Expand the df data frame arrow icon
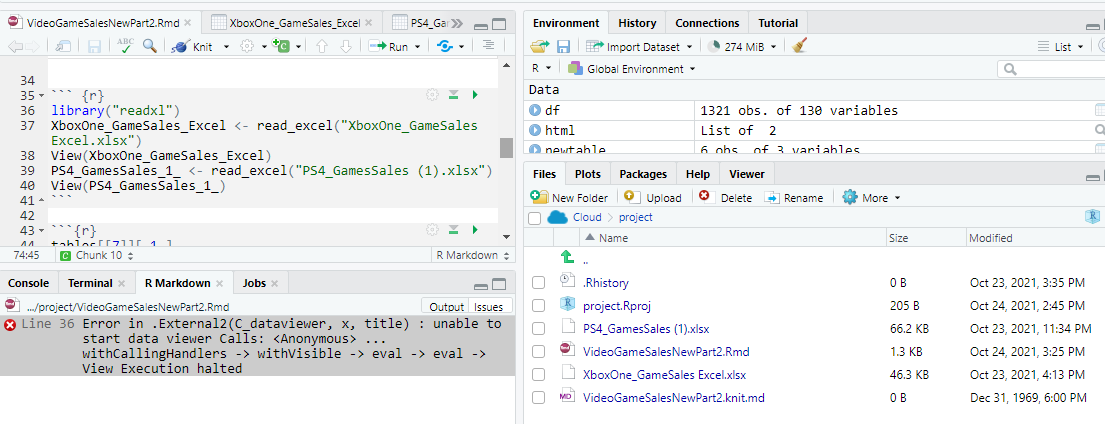This screenshot has width=1105, height=424. pyautogui.click(x=535, y=111)
